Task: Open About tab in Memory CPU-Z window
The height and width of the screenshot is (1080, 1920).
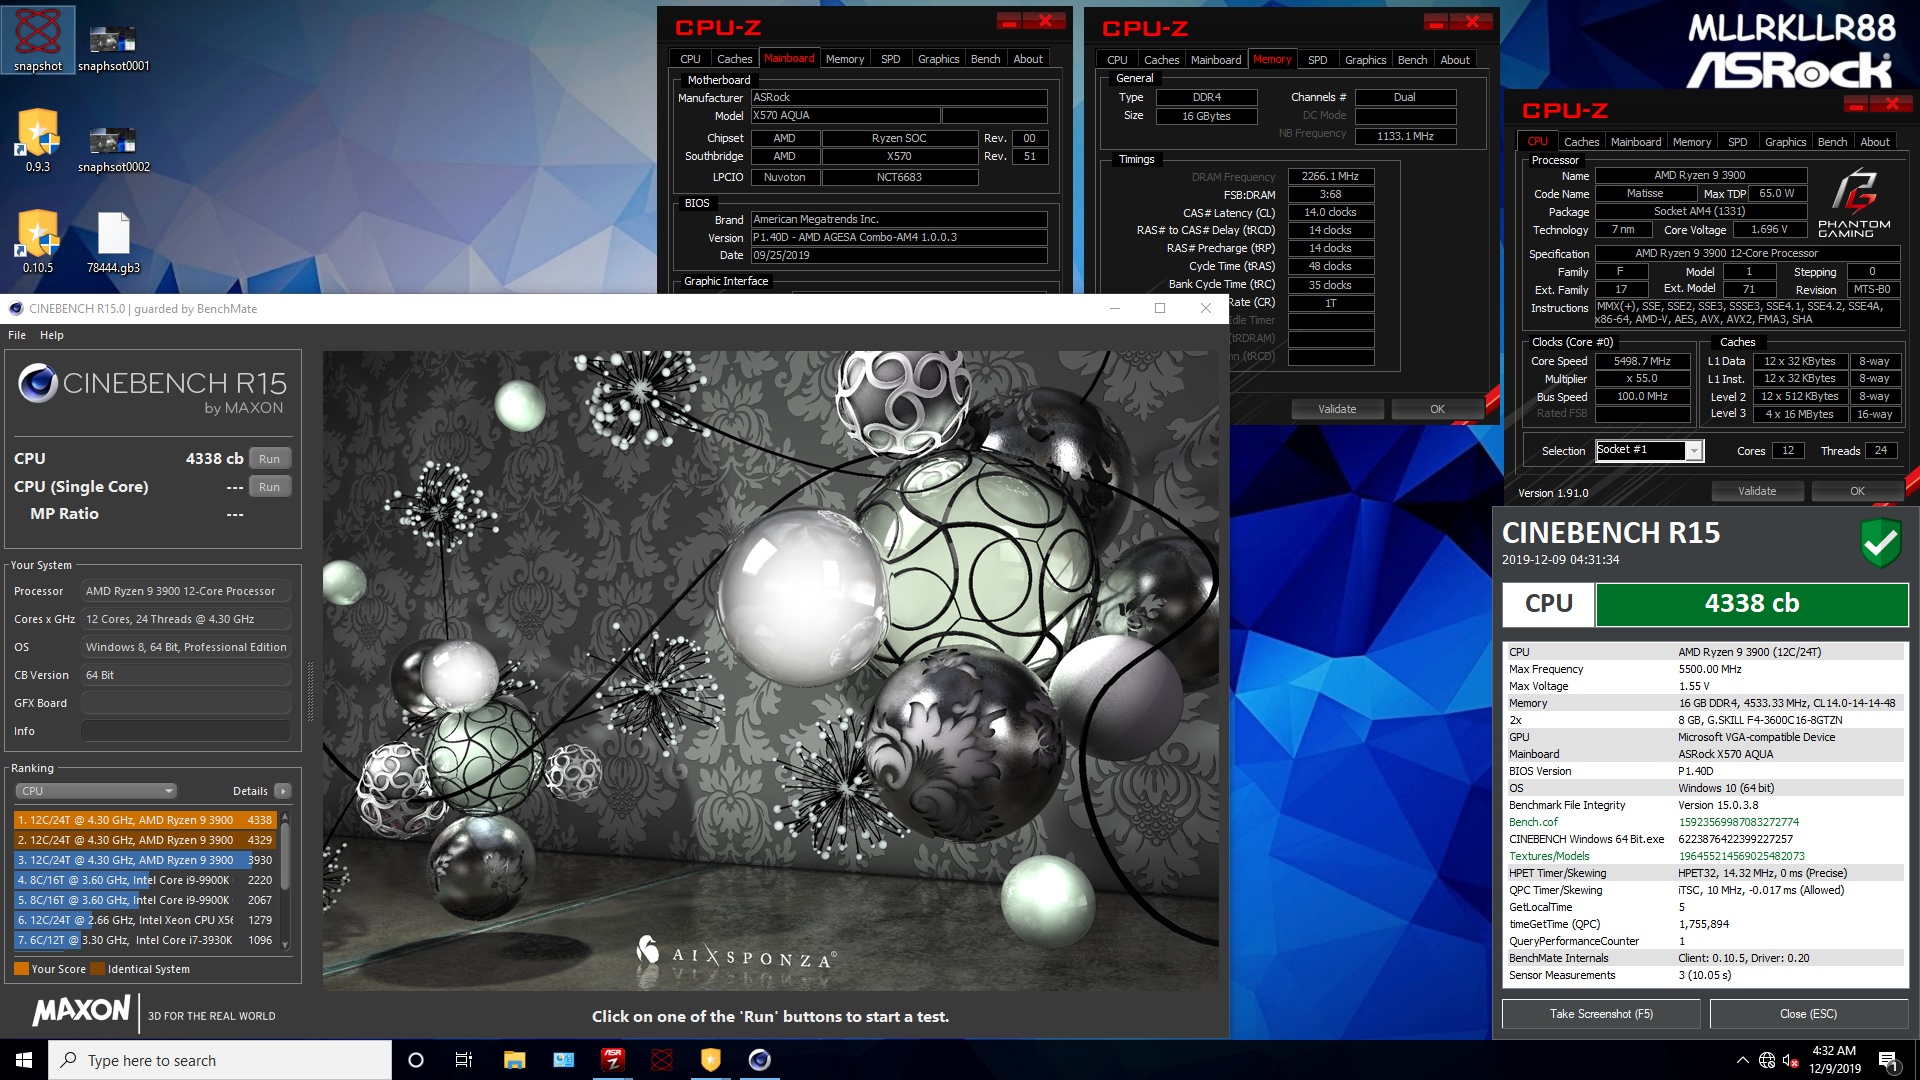Action: coord(1455,60)
